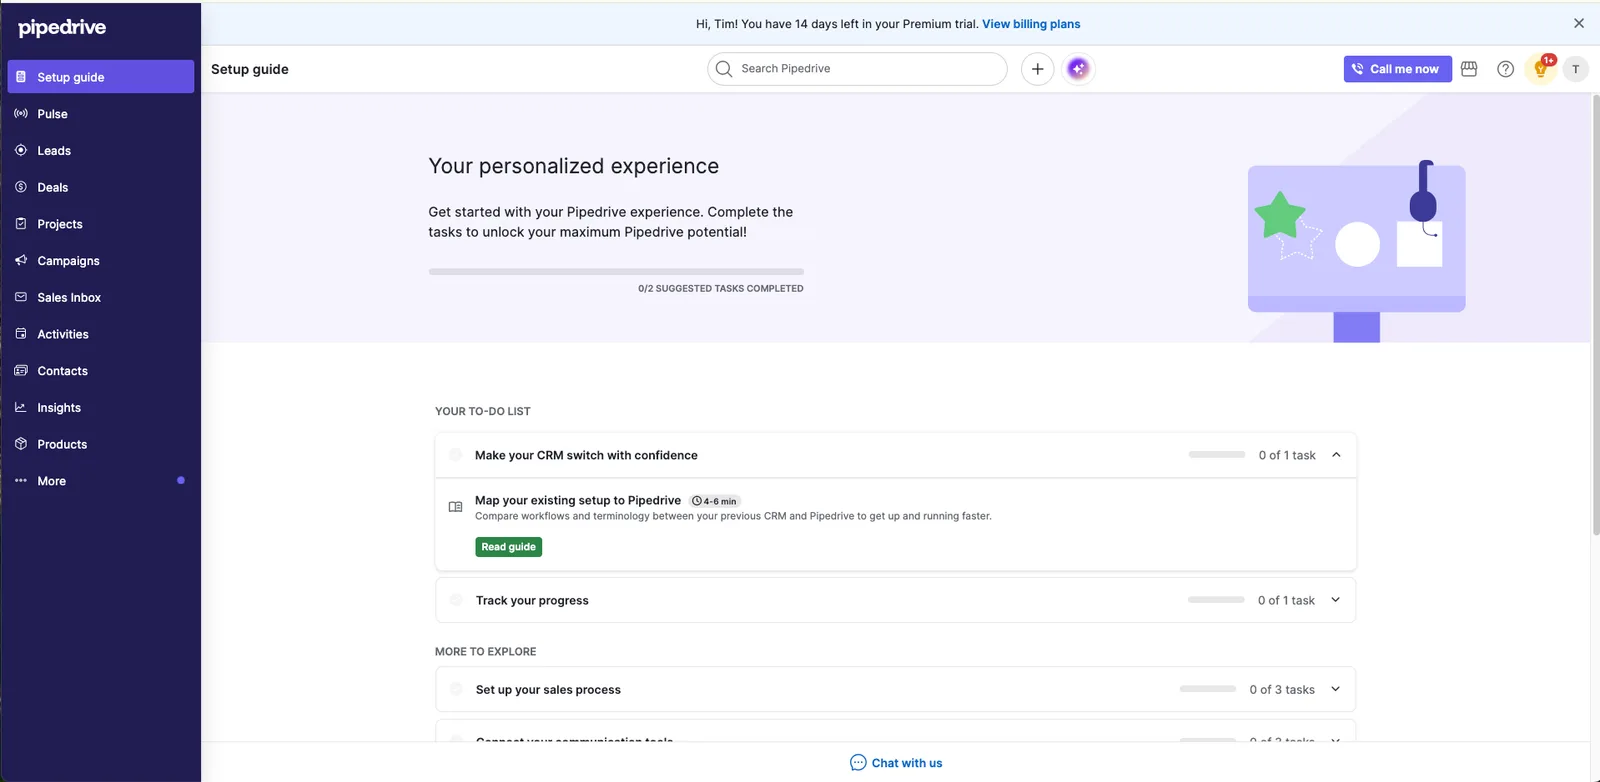
Task: Click the progress bar for Track your progress
Action: coord(1216,600)
